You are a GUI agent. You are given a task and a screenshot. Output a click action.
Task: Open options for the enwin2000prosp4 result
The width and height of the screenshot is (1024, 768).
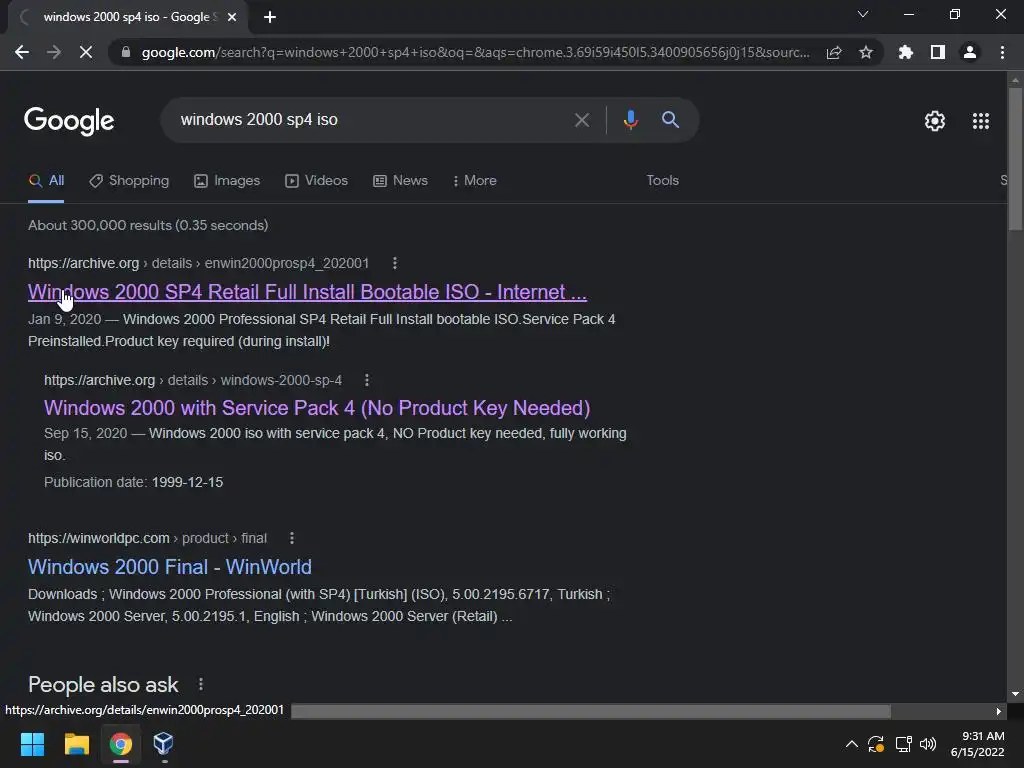pos(394,263)
